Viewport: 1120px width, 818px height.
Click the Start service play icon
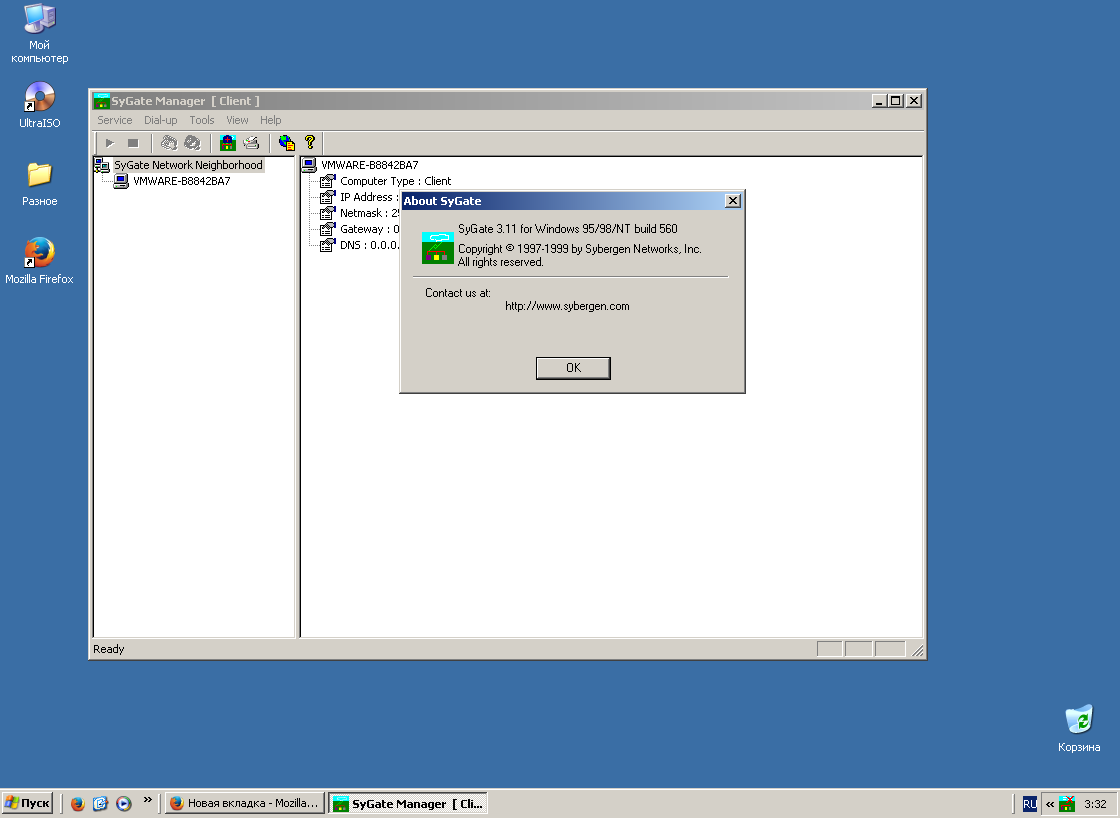110,143
